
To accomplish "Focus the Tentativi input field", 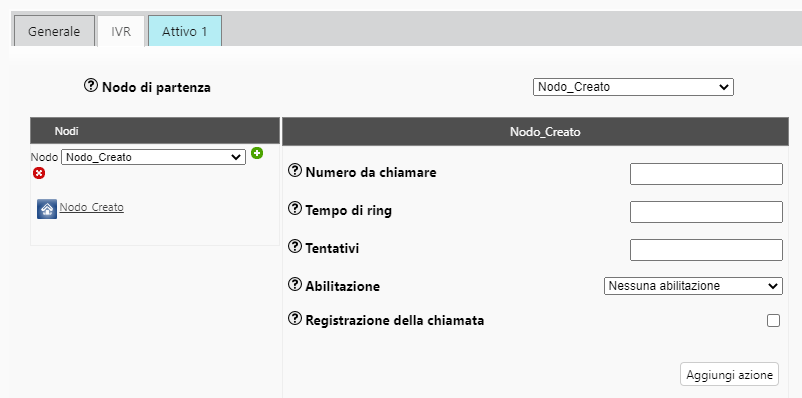I will tap(706, 250).
